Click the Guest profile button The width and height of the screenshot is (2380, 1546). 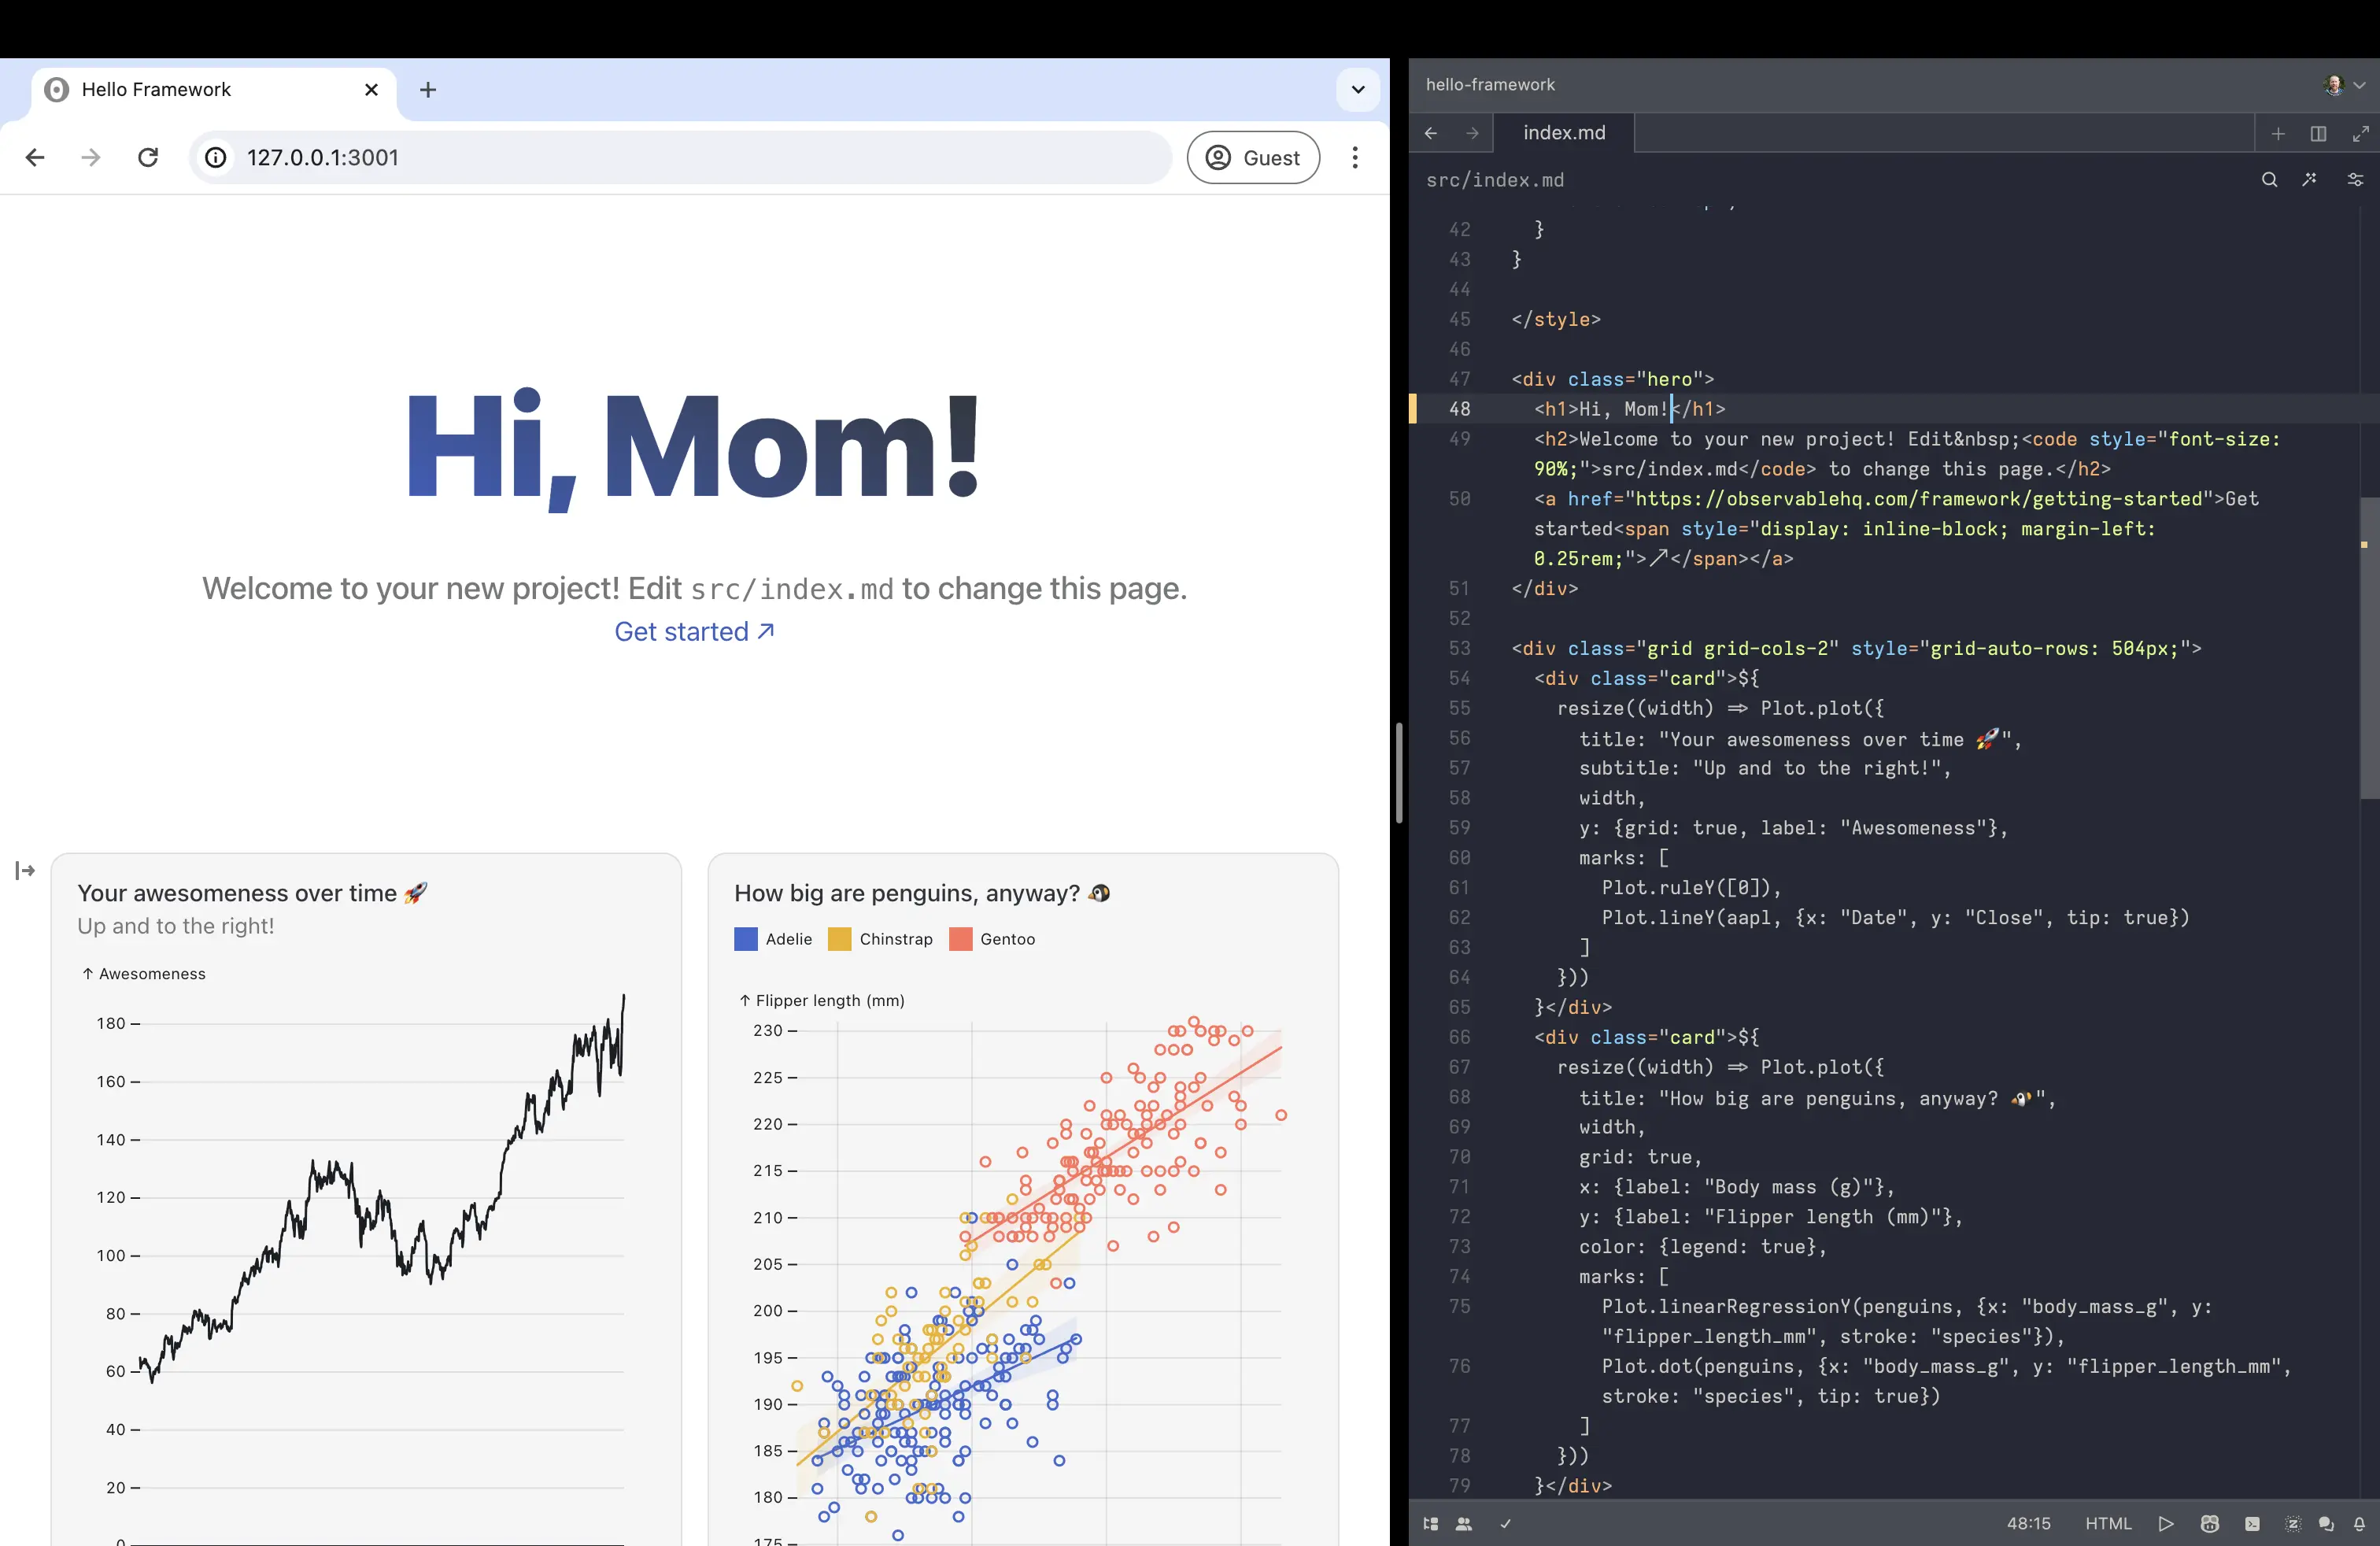point(1253,157)
